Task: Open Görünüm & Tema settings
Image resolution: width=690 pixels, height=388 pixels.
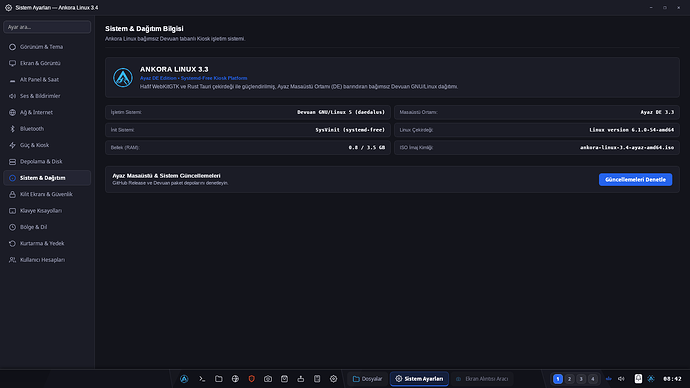Action: click(47, 47)
